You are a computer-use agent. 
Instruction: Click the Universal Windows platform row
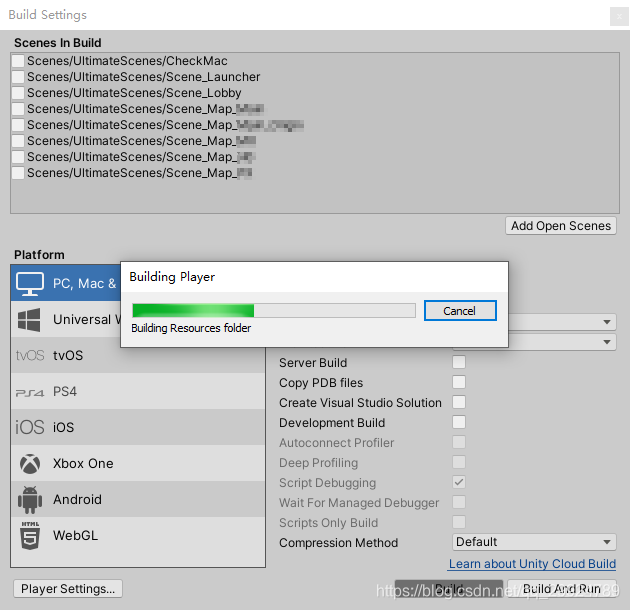tap(66, 319)
